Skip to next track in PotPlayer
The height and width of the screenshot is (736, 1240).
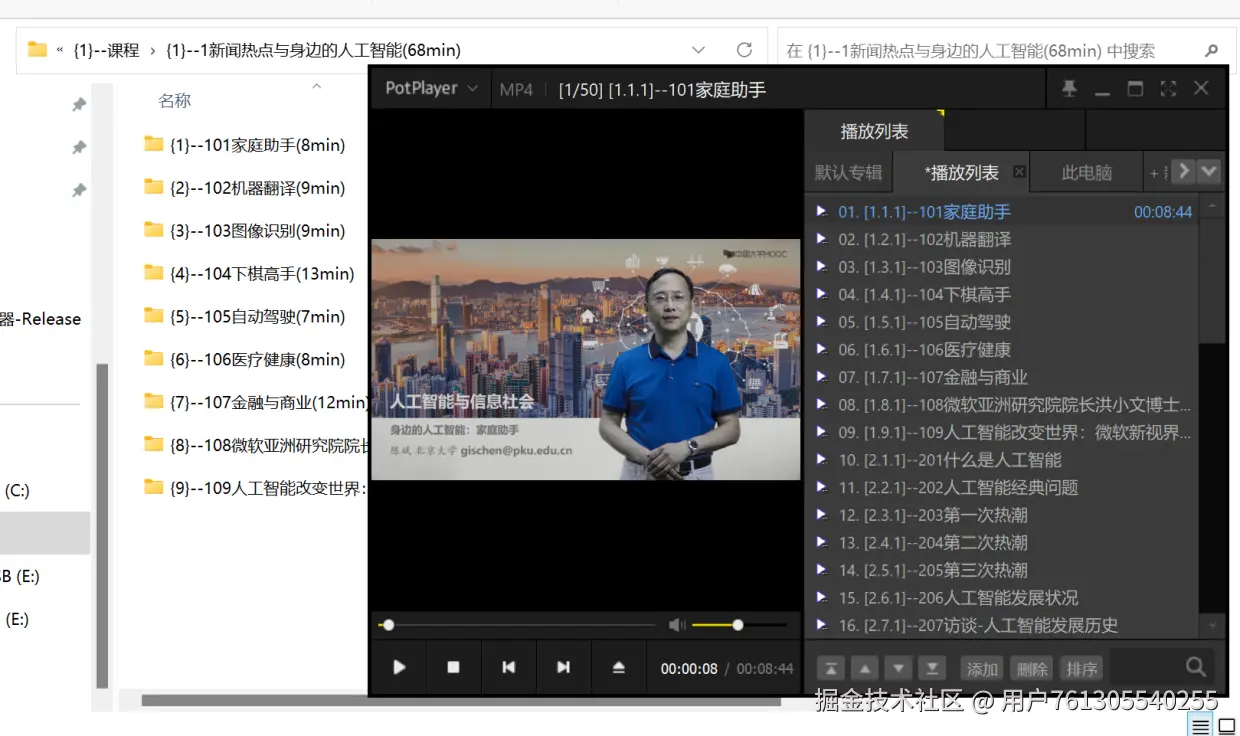tap(563, 667)
